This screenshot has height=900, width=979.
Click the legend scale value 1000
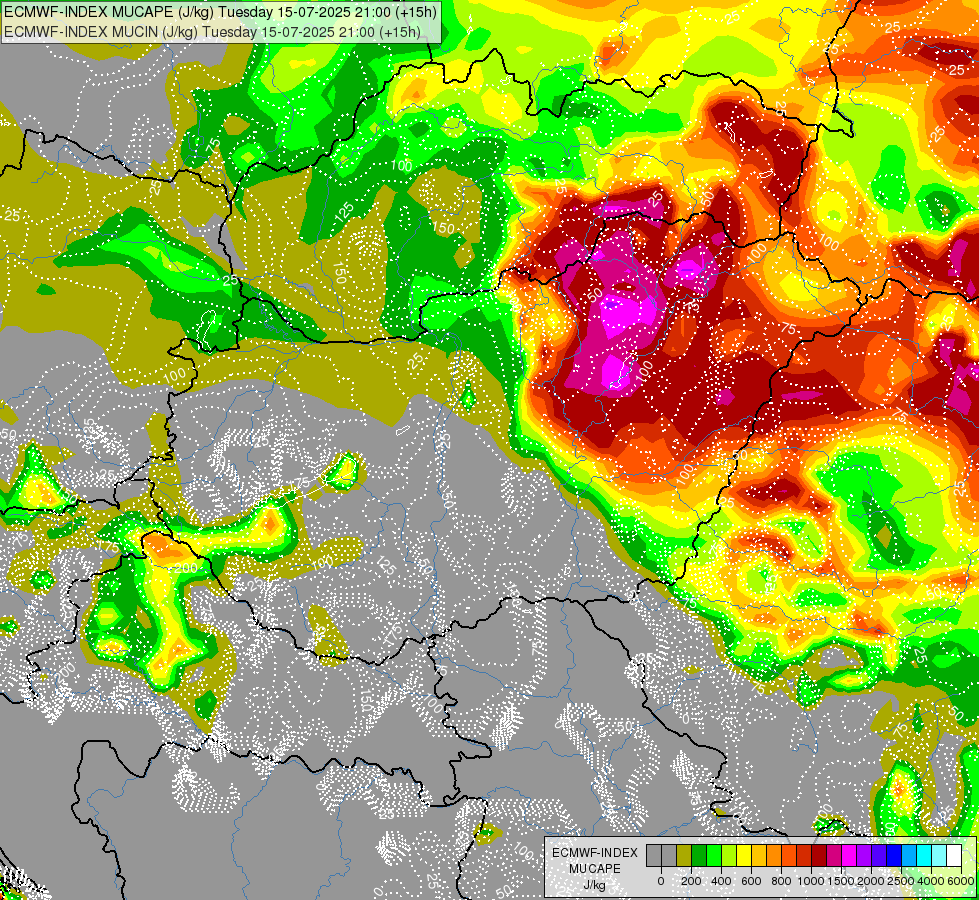coord(811,881)
